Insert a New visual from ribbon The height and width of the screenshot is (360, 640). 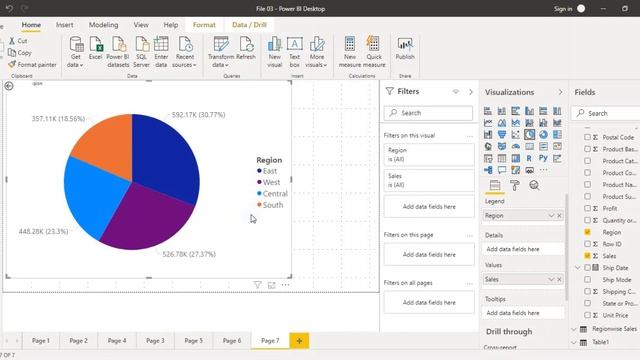coord(275,52)
